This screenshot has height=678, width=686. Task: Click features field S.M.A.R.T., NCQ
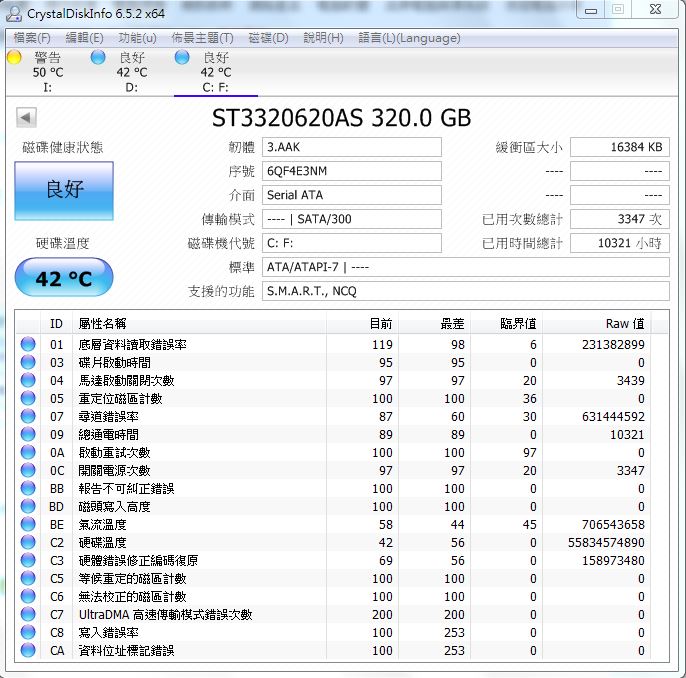(x=466, y=291)
